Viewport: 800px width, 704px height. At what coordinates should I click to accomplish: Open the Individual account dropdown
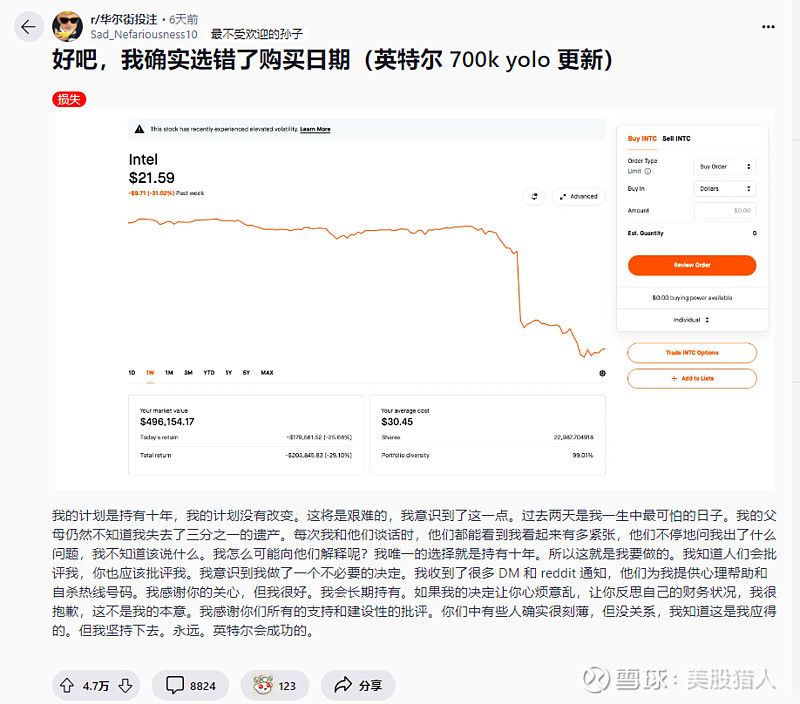[691, 320]
